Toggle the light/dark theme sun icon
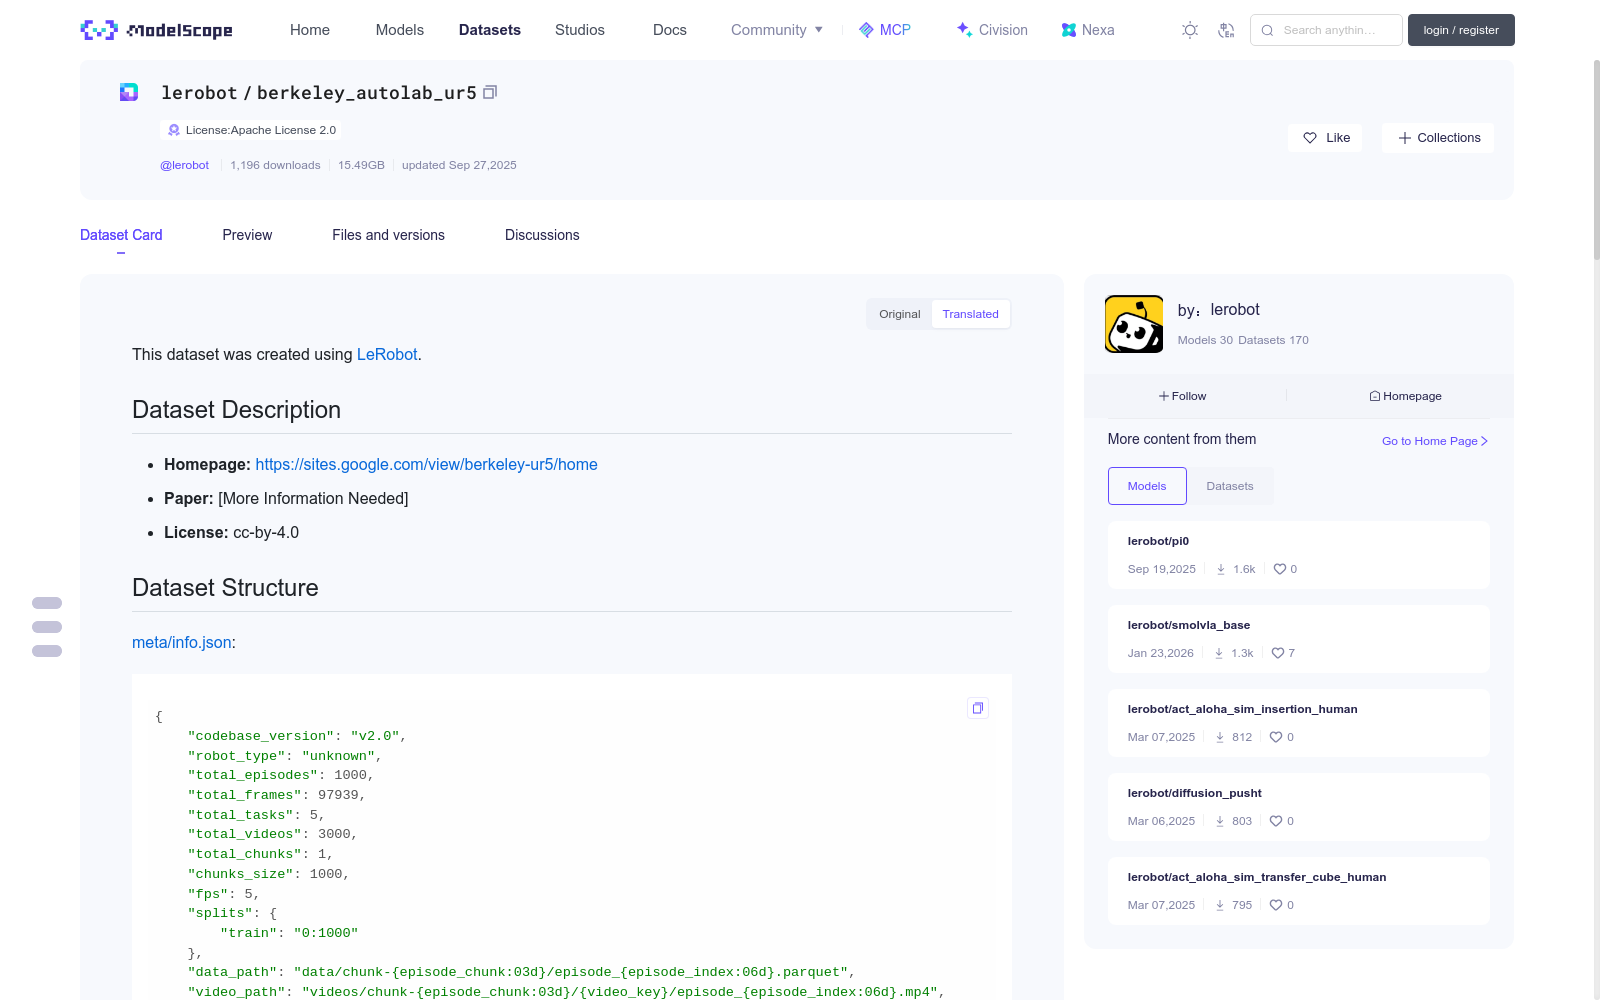Viewport: 1600px width, 1000px height. [x=1190, y=30]
